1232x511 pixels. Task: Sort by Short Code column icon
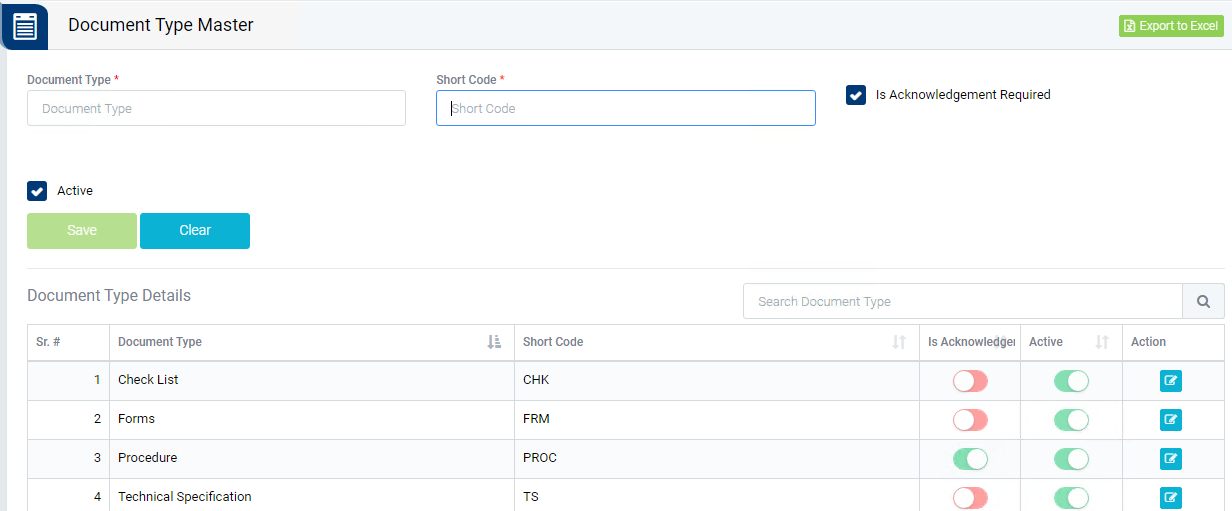[x=898, y=342]
